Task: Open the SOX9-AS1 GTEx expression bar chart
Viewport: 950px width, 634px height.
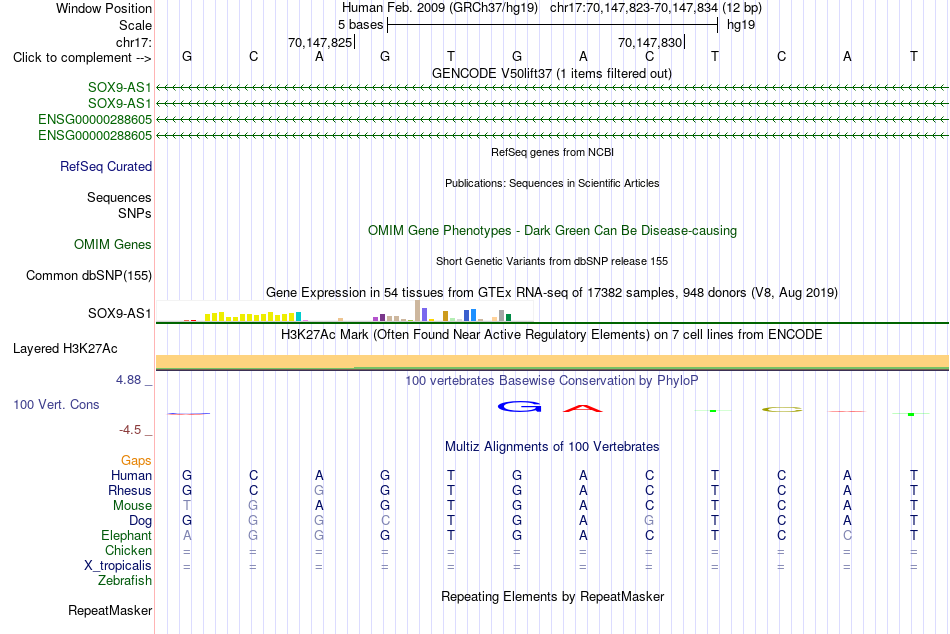Action: 345,310
